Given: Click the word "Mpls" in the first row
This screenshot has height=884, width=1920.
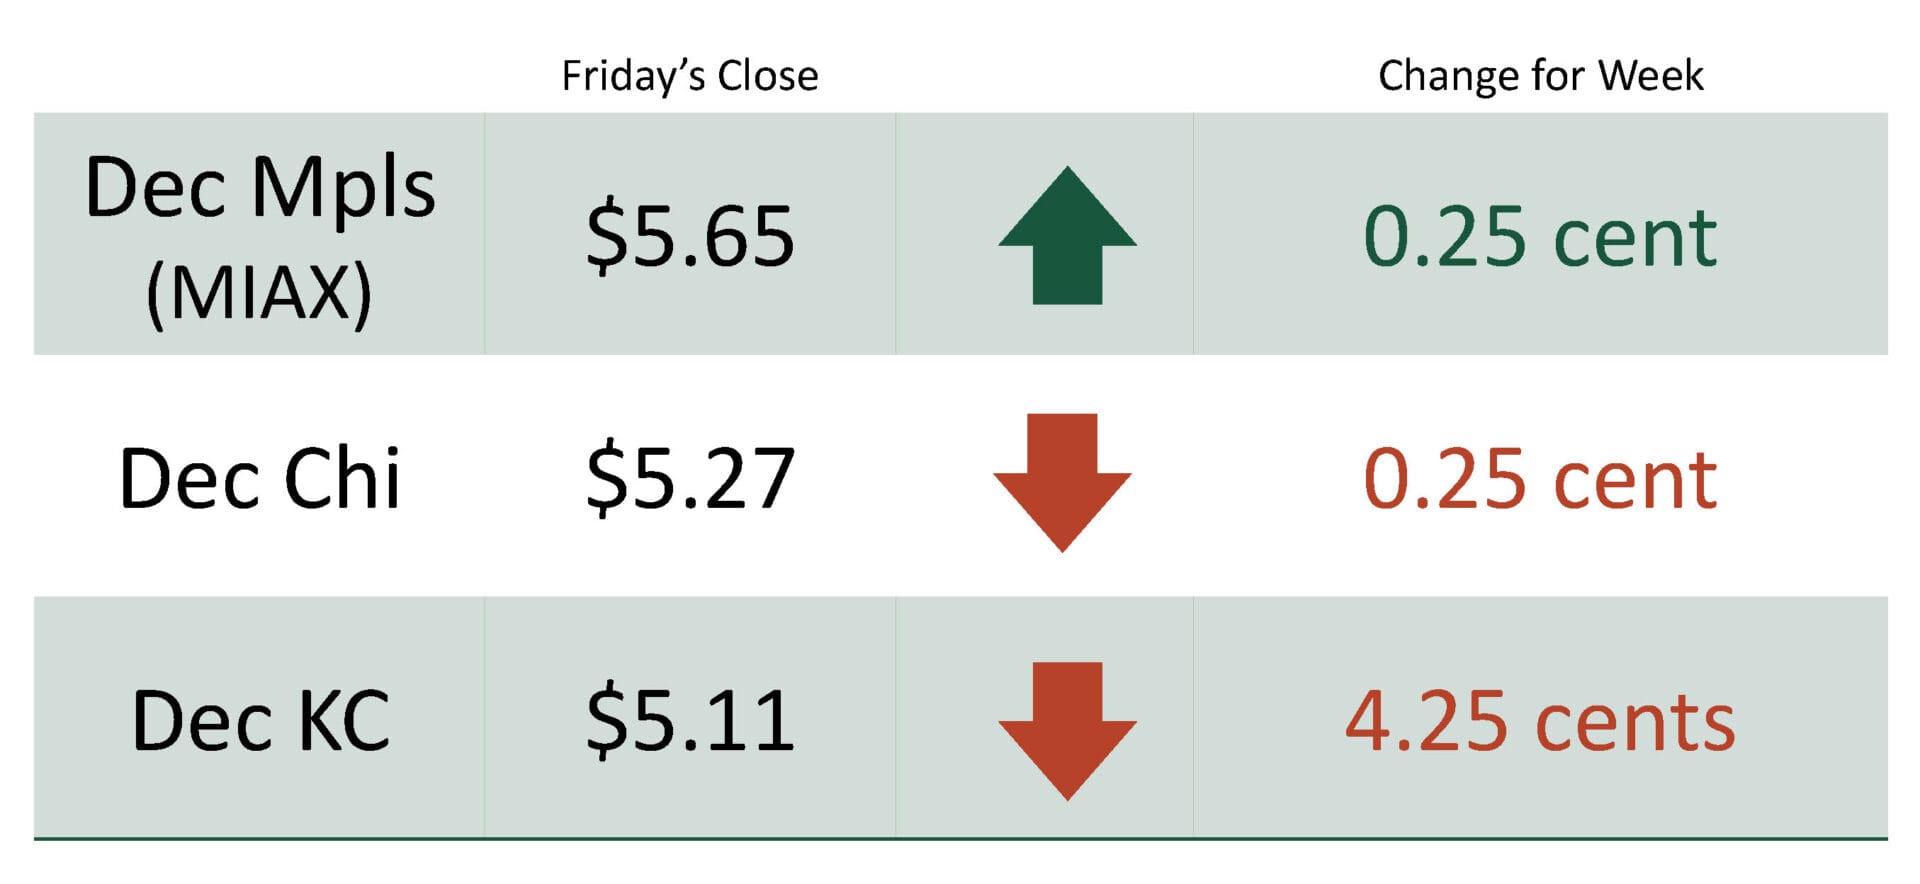Looking at the screenshot, I should tap(343, 188).
